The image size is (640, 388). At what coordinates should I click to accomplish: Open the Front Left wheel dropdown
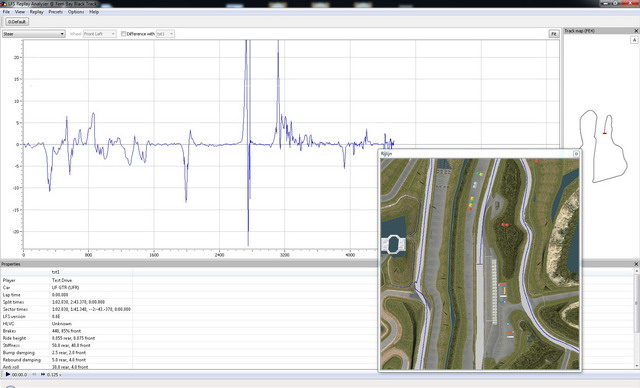pos(100,34)
